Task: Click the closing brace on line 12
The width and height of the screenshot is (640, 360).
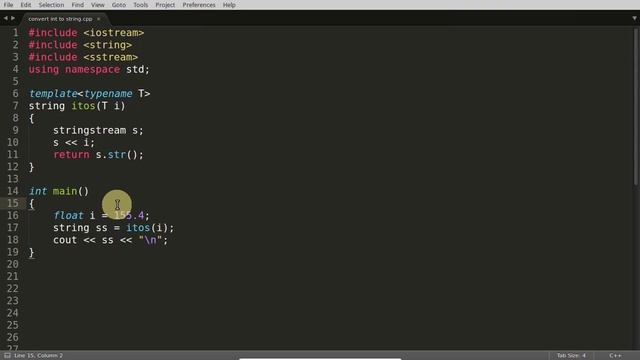Action: click(x=31, y=167)
